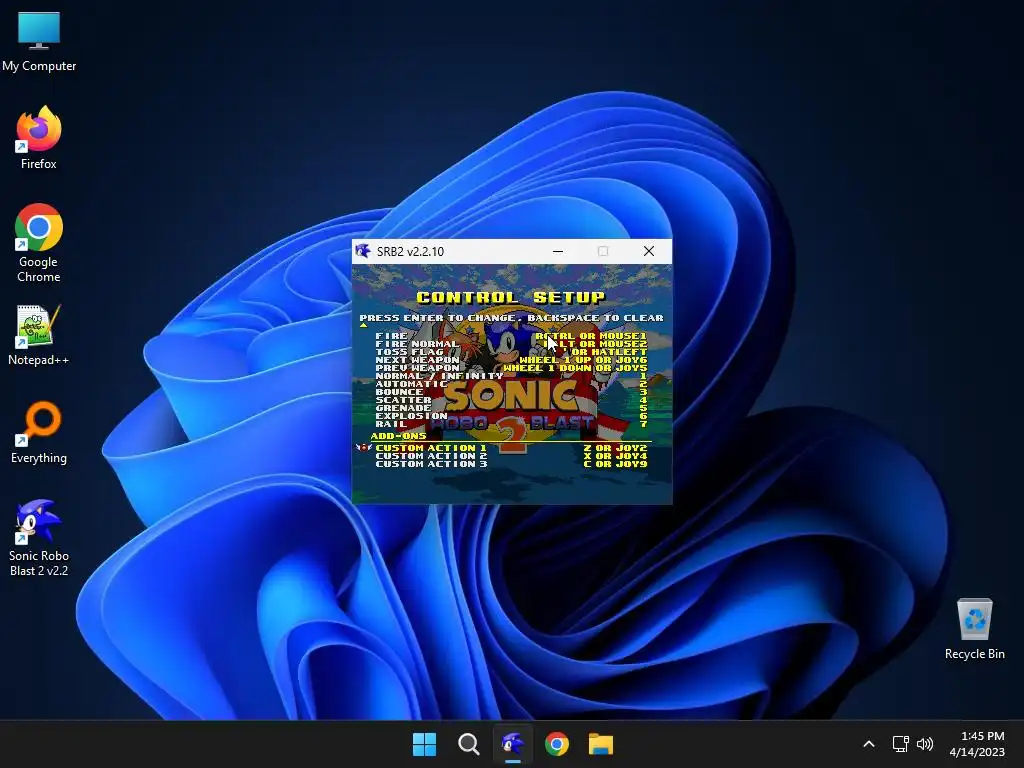Open the Sonic Robo Blast 2 desktop shortcut

click(39, 537)
